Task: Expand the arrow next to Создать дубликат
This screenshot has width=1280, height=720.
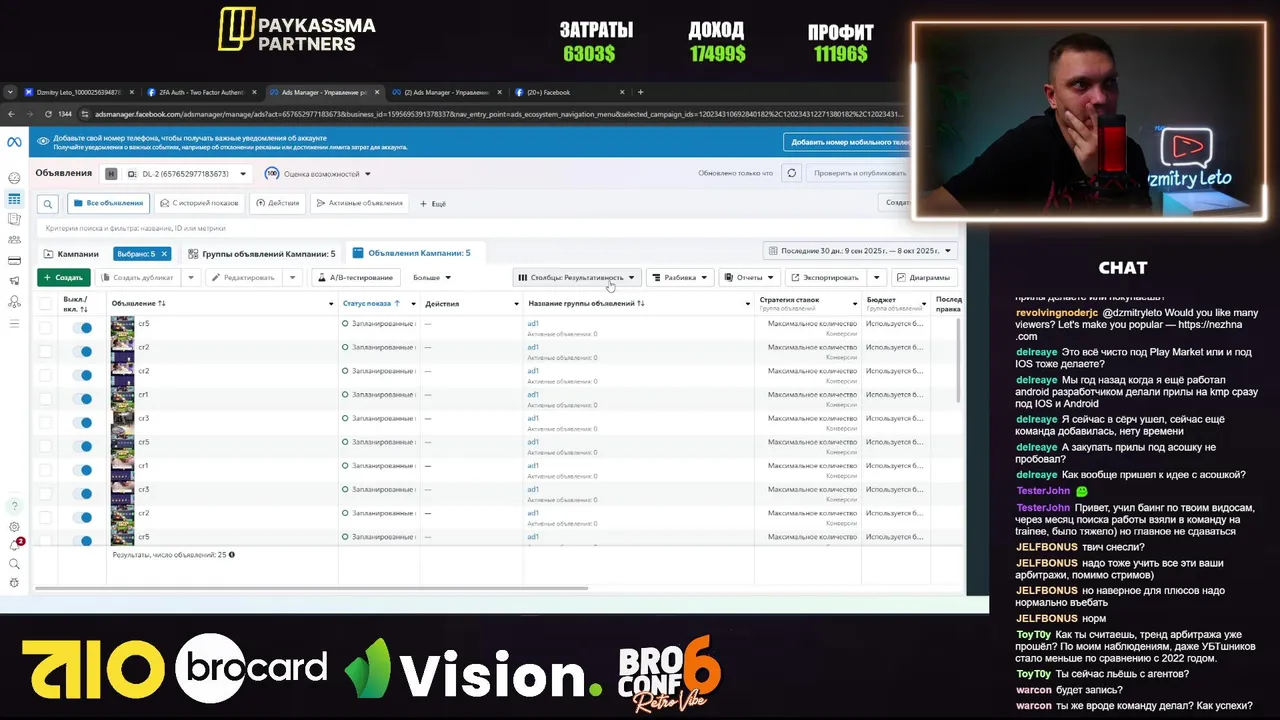Action: [x=190, y=277]
